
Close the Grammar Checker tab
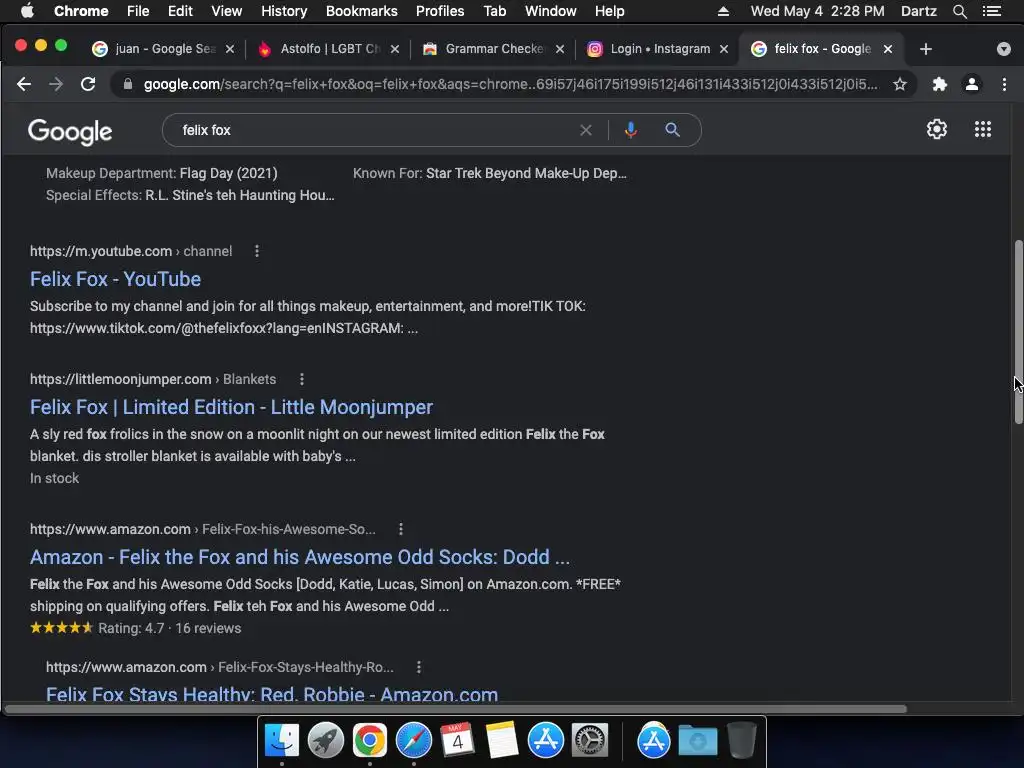pyautogui.click(x=560, y=49)
